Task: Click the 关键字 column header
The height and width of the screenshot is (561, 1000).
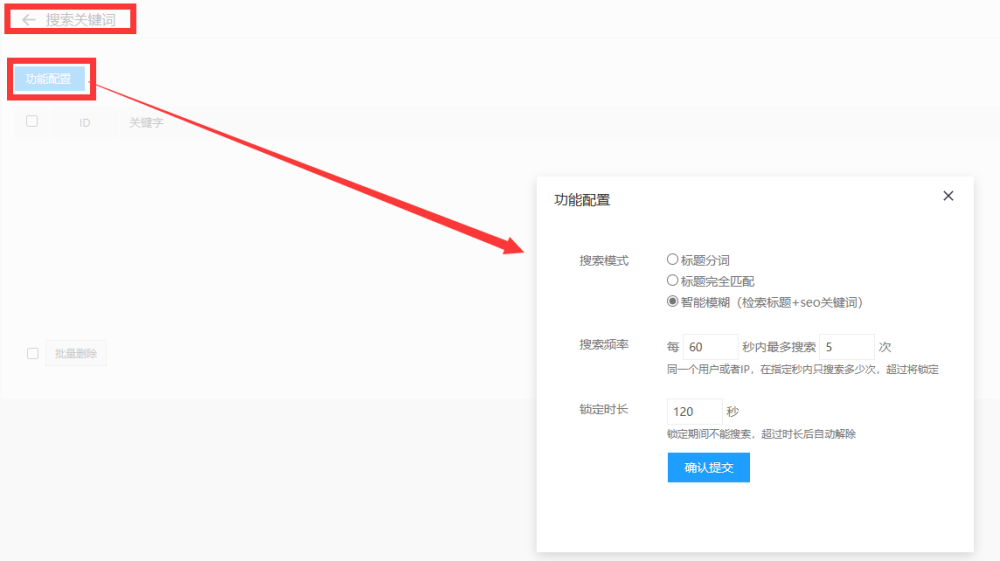Action: tap(146, 122)
